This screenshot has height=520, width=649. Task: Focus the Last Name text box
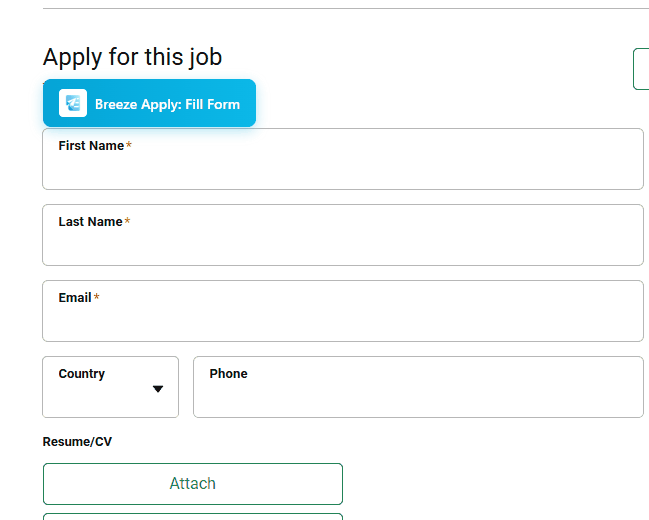(x=342, y=244)
